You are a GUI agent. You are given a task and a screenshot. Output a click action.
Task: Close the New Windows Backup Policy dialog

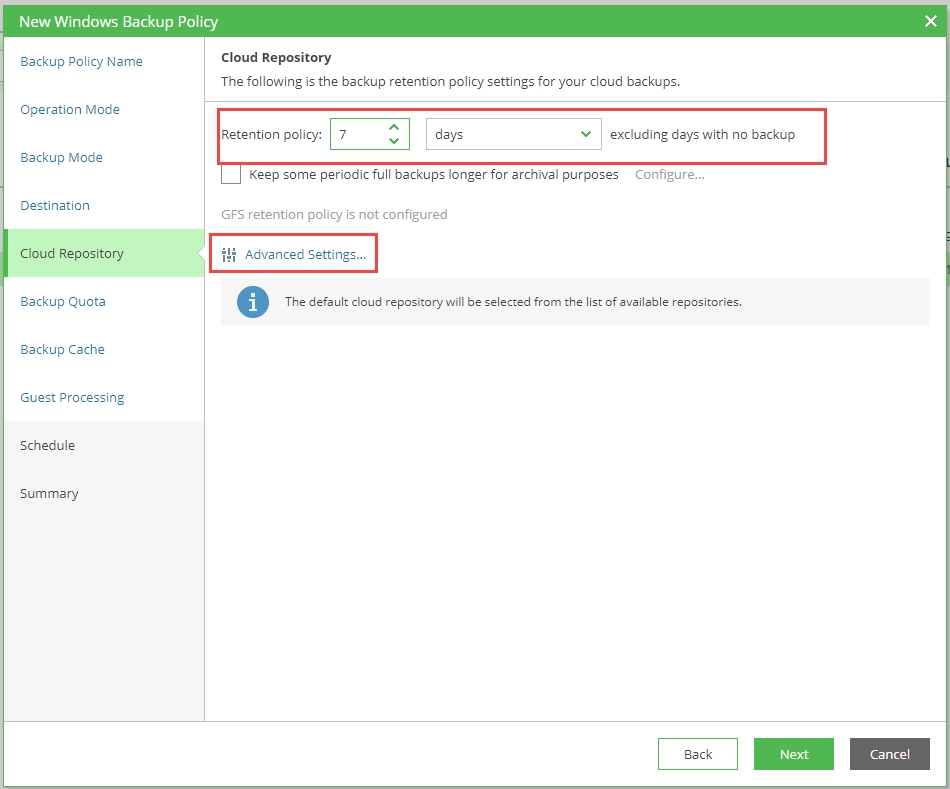[931, 21]
